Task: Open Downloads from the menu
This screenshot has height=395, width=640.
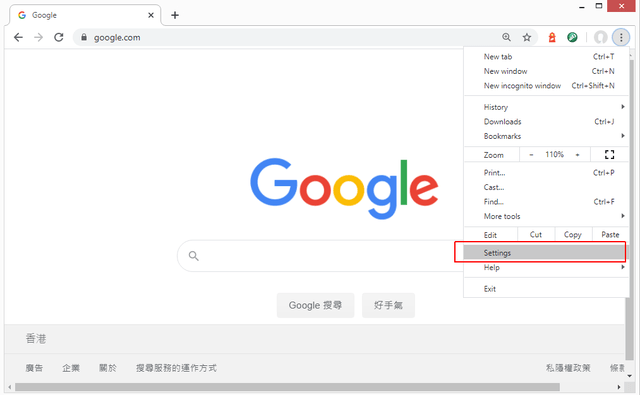Action: coord(546,122)
